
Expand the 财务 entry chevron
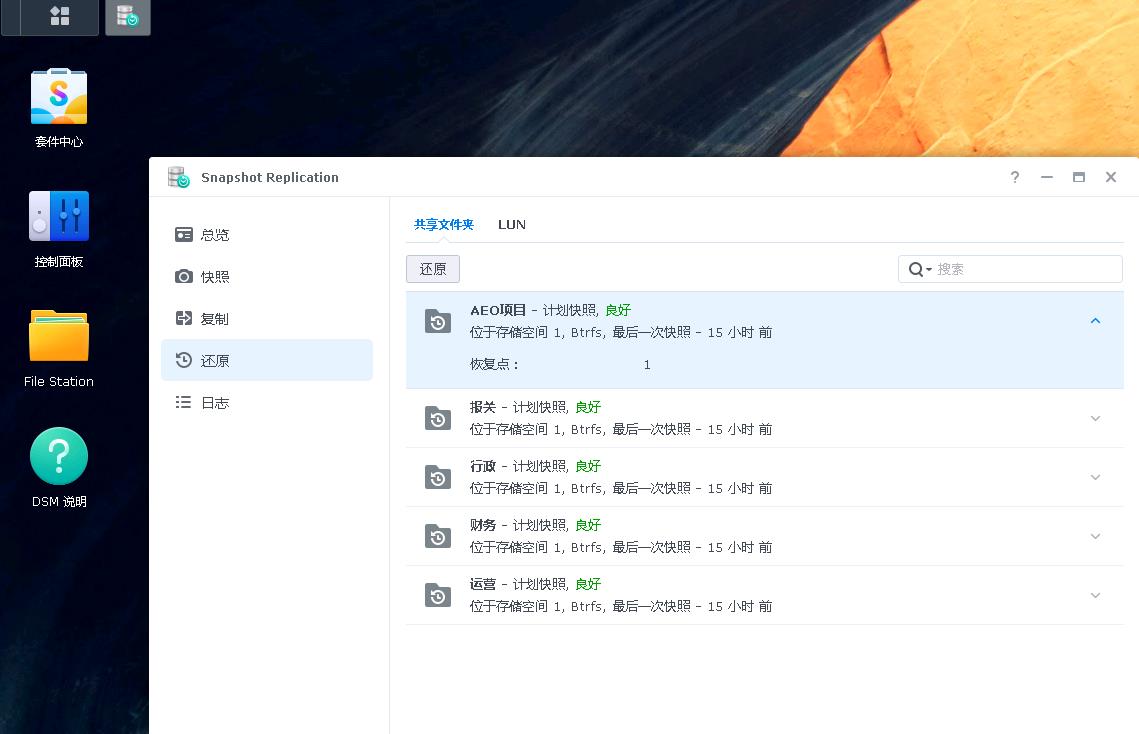1095,536
